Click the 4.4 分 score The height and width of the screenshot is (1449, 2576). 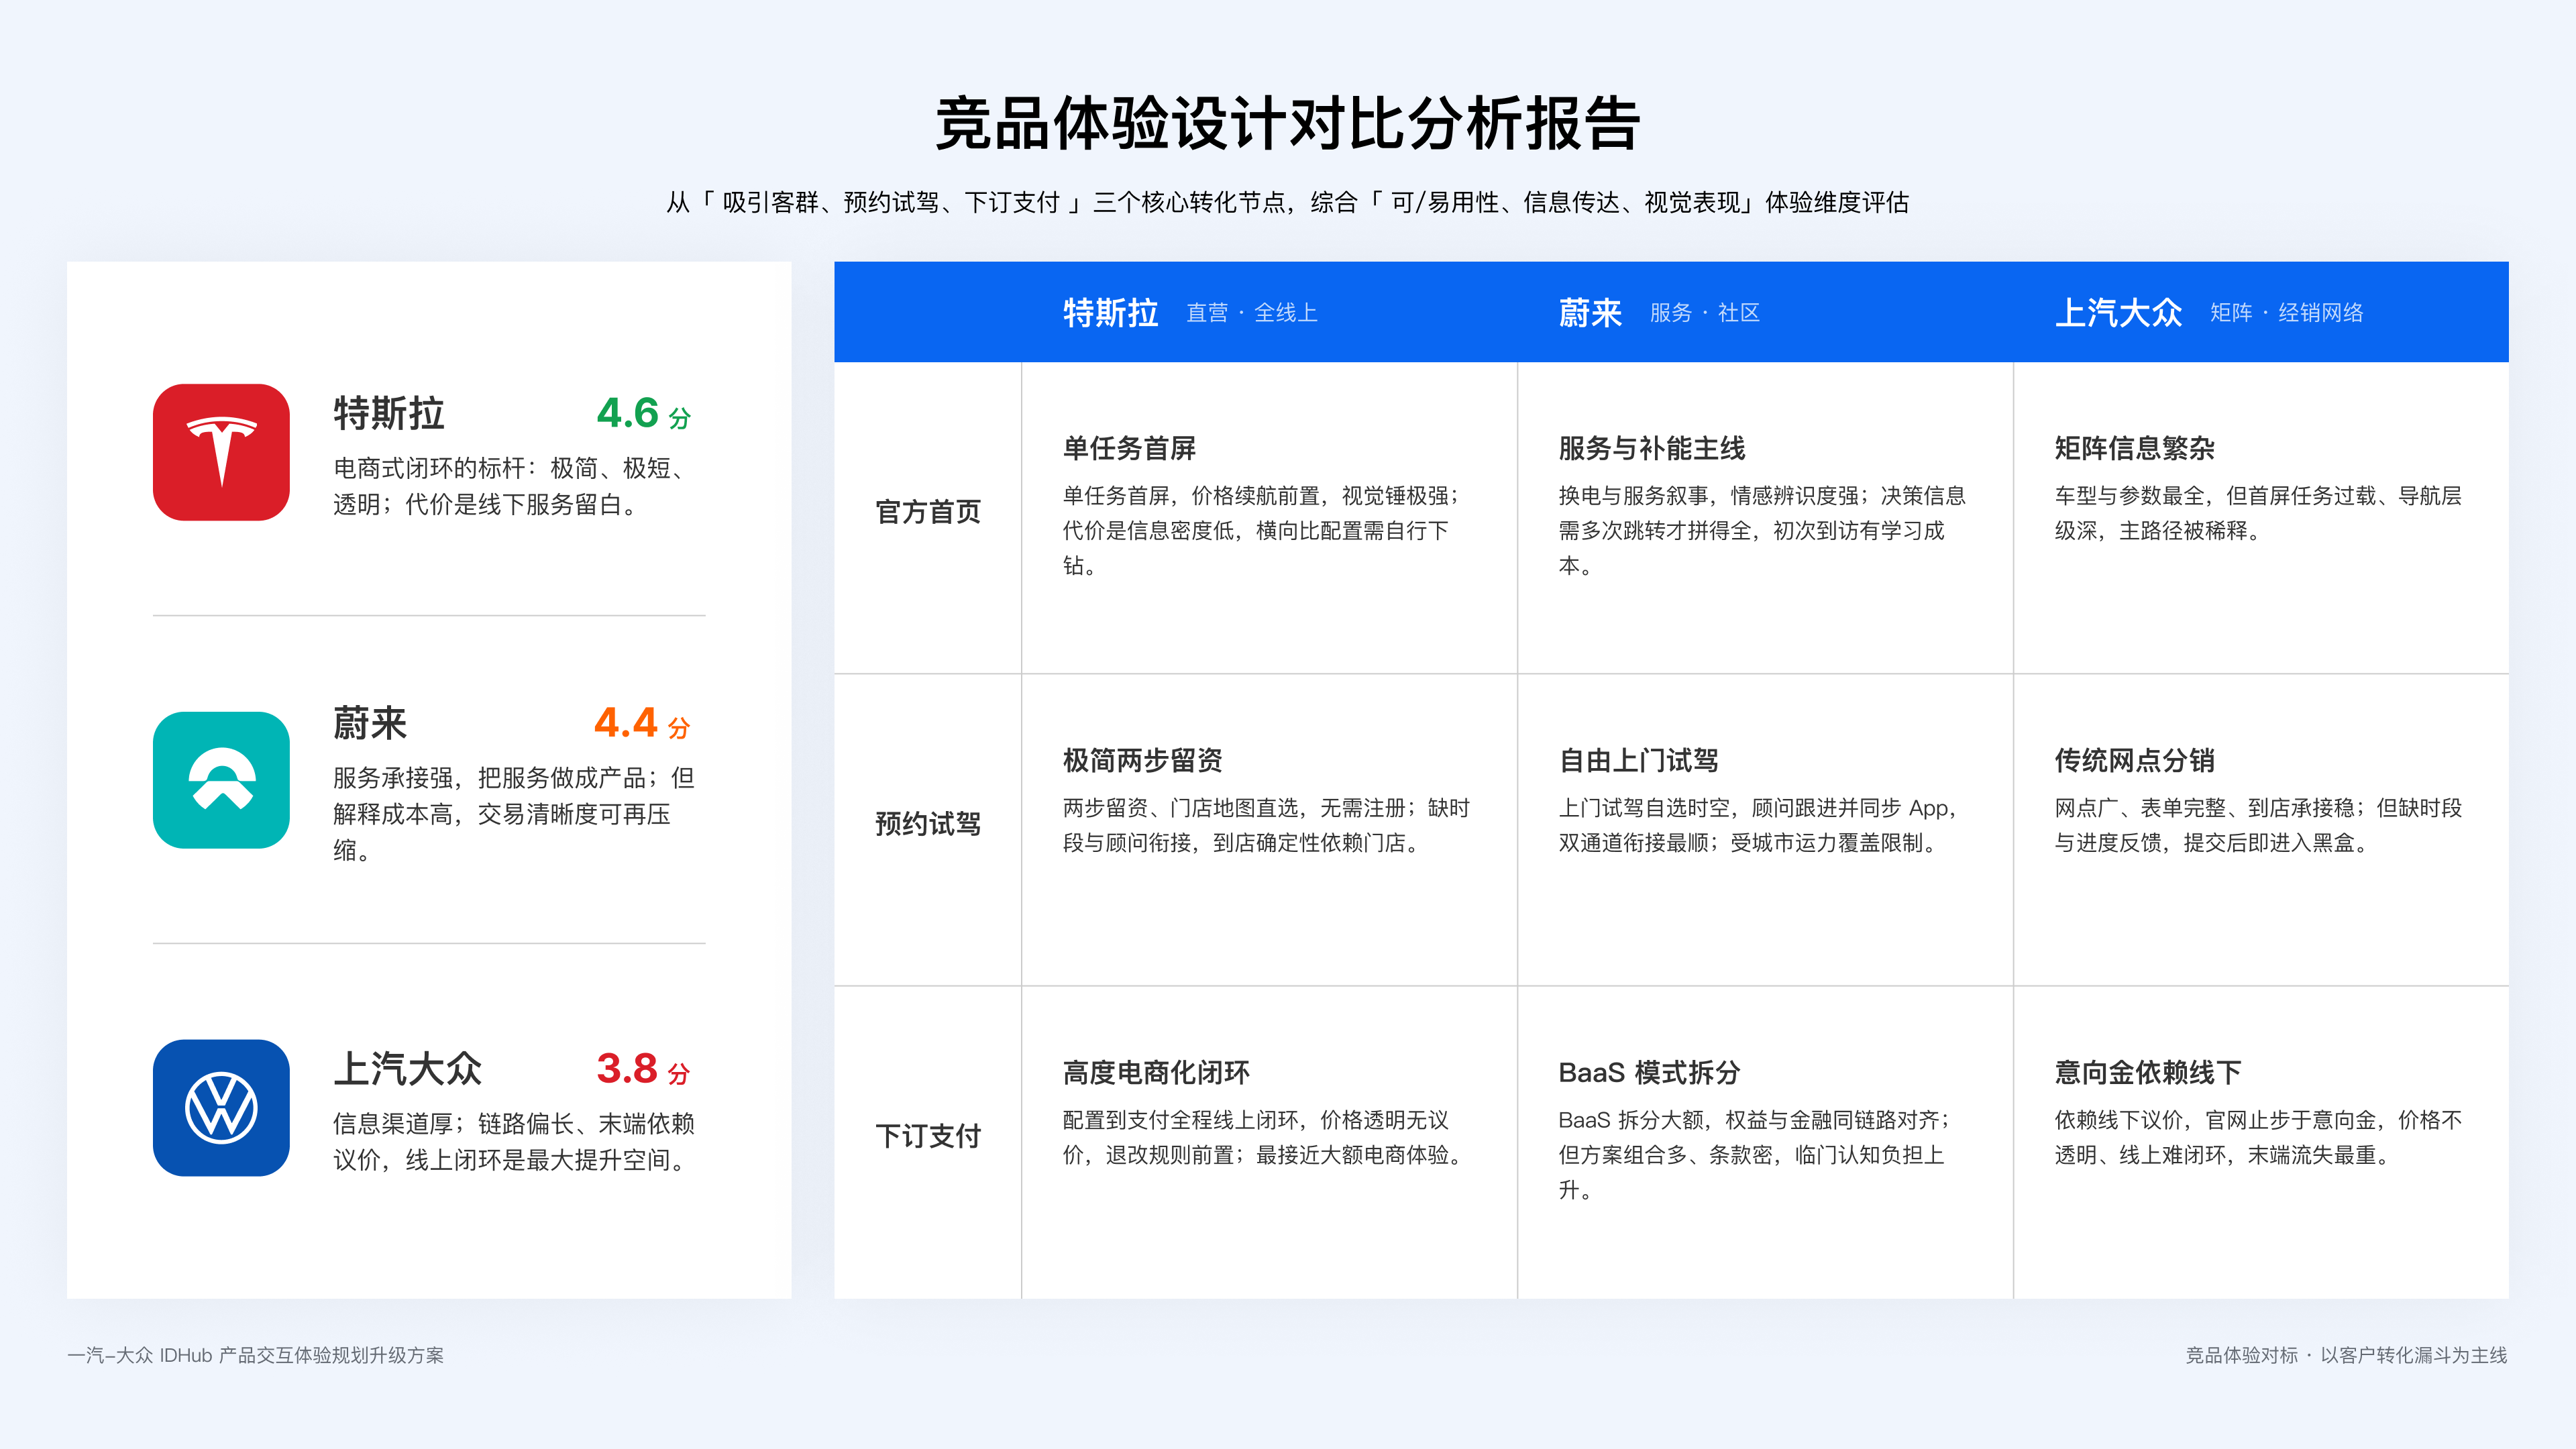[642, 723]
